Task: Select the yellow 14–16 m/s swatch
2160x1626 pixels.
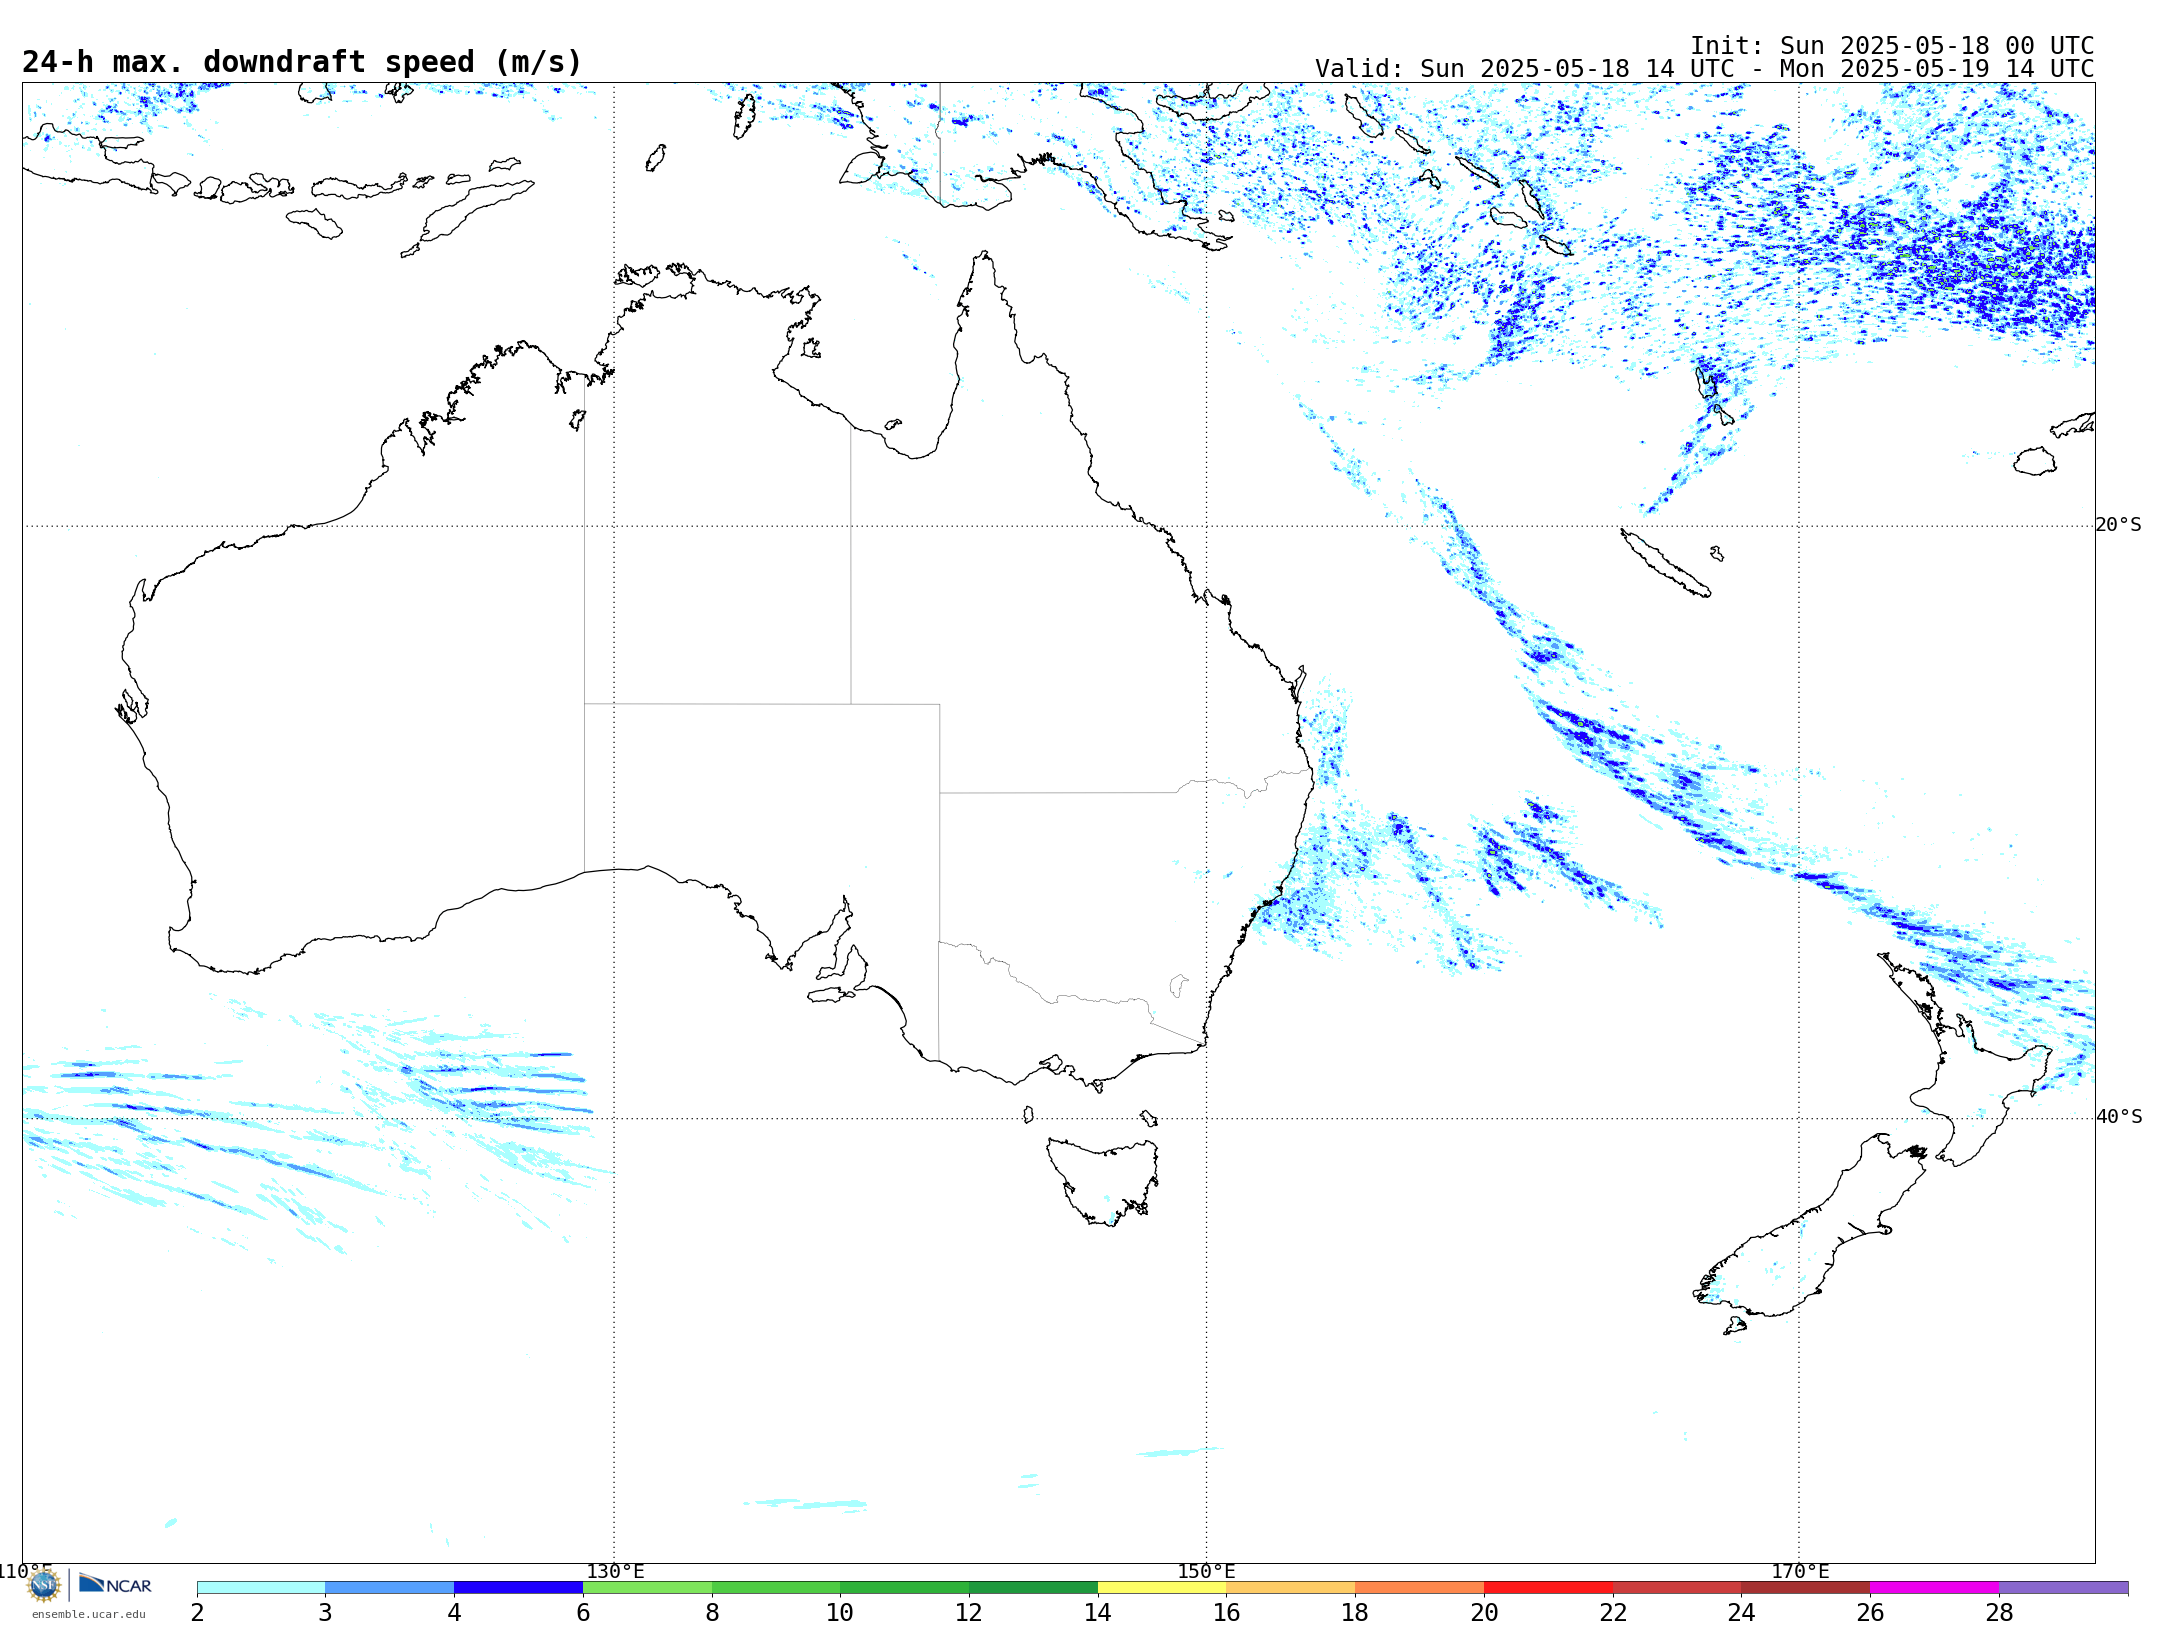Action: click(x=1162, y=1588)
